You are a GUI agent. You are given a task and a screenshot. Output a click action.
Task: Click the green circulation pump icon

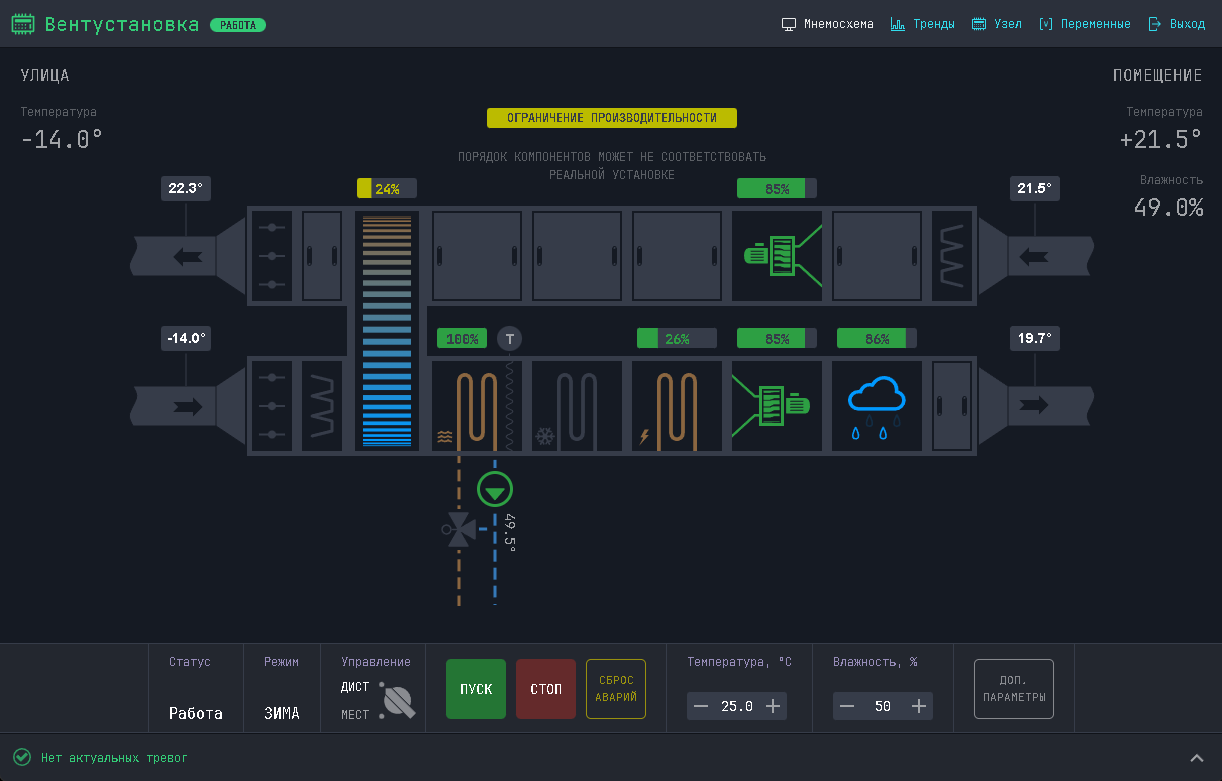click(494, 489)
